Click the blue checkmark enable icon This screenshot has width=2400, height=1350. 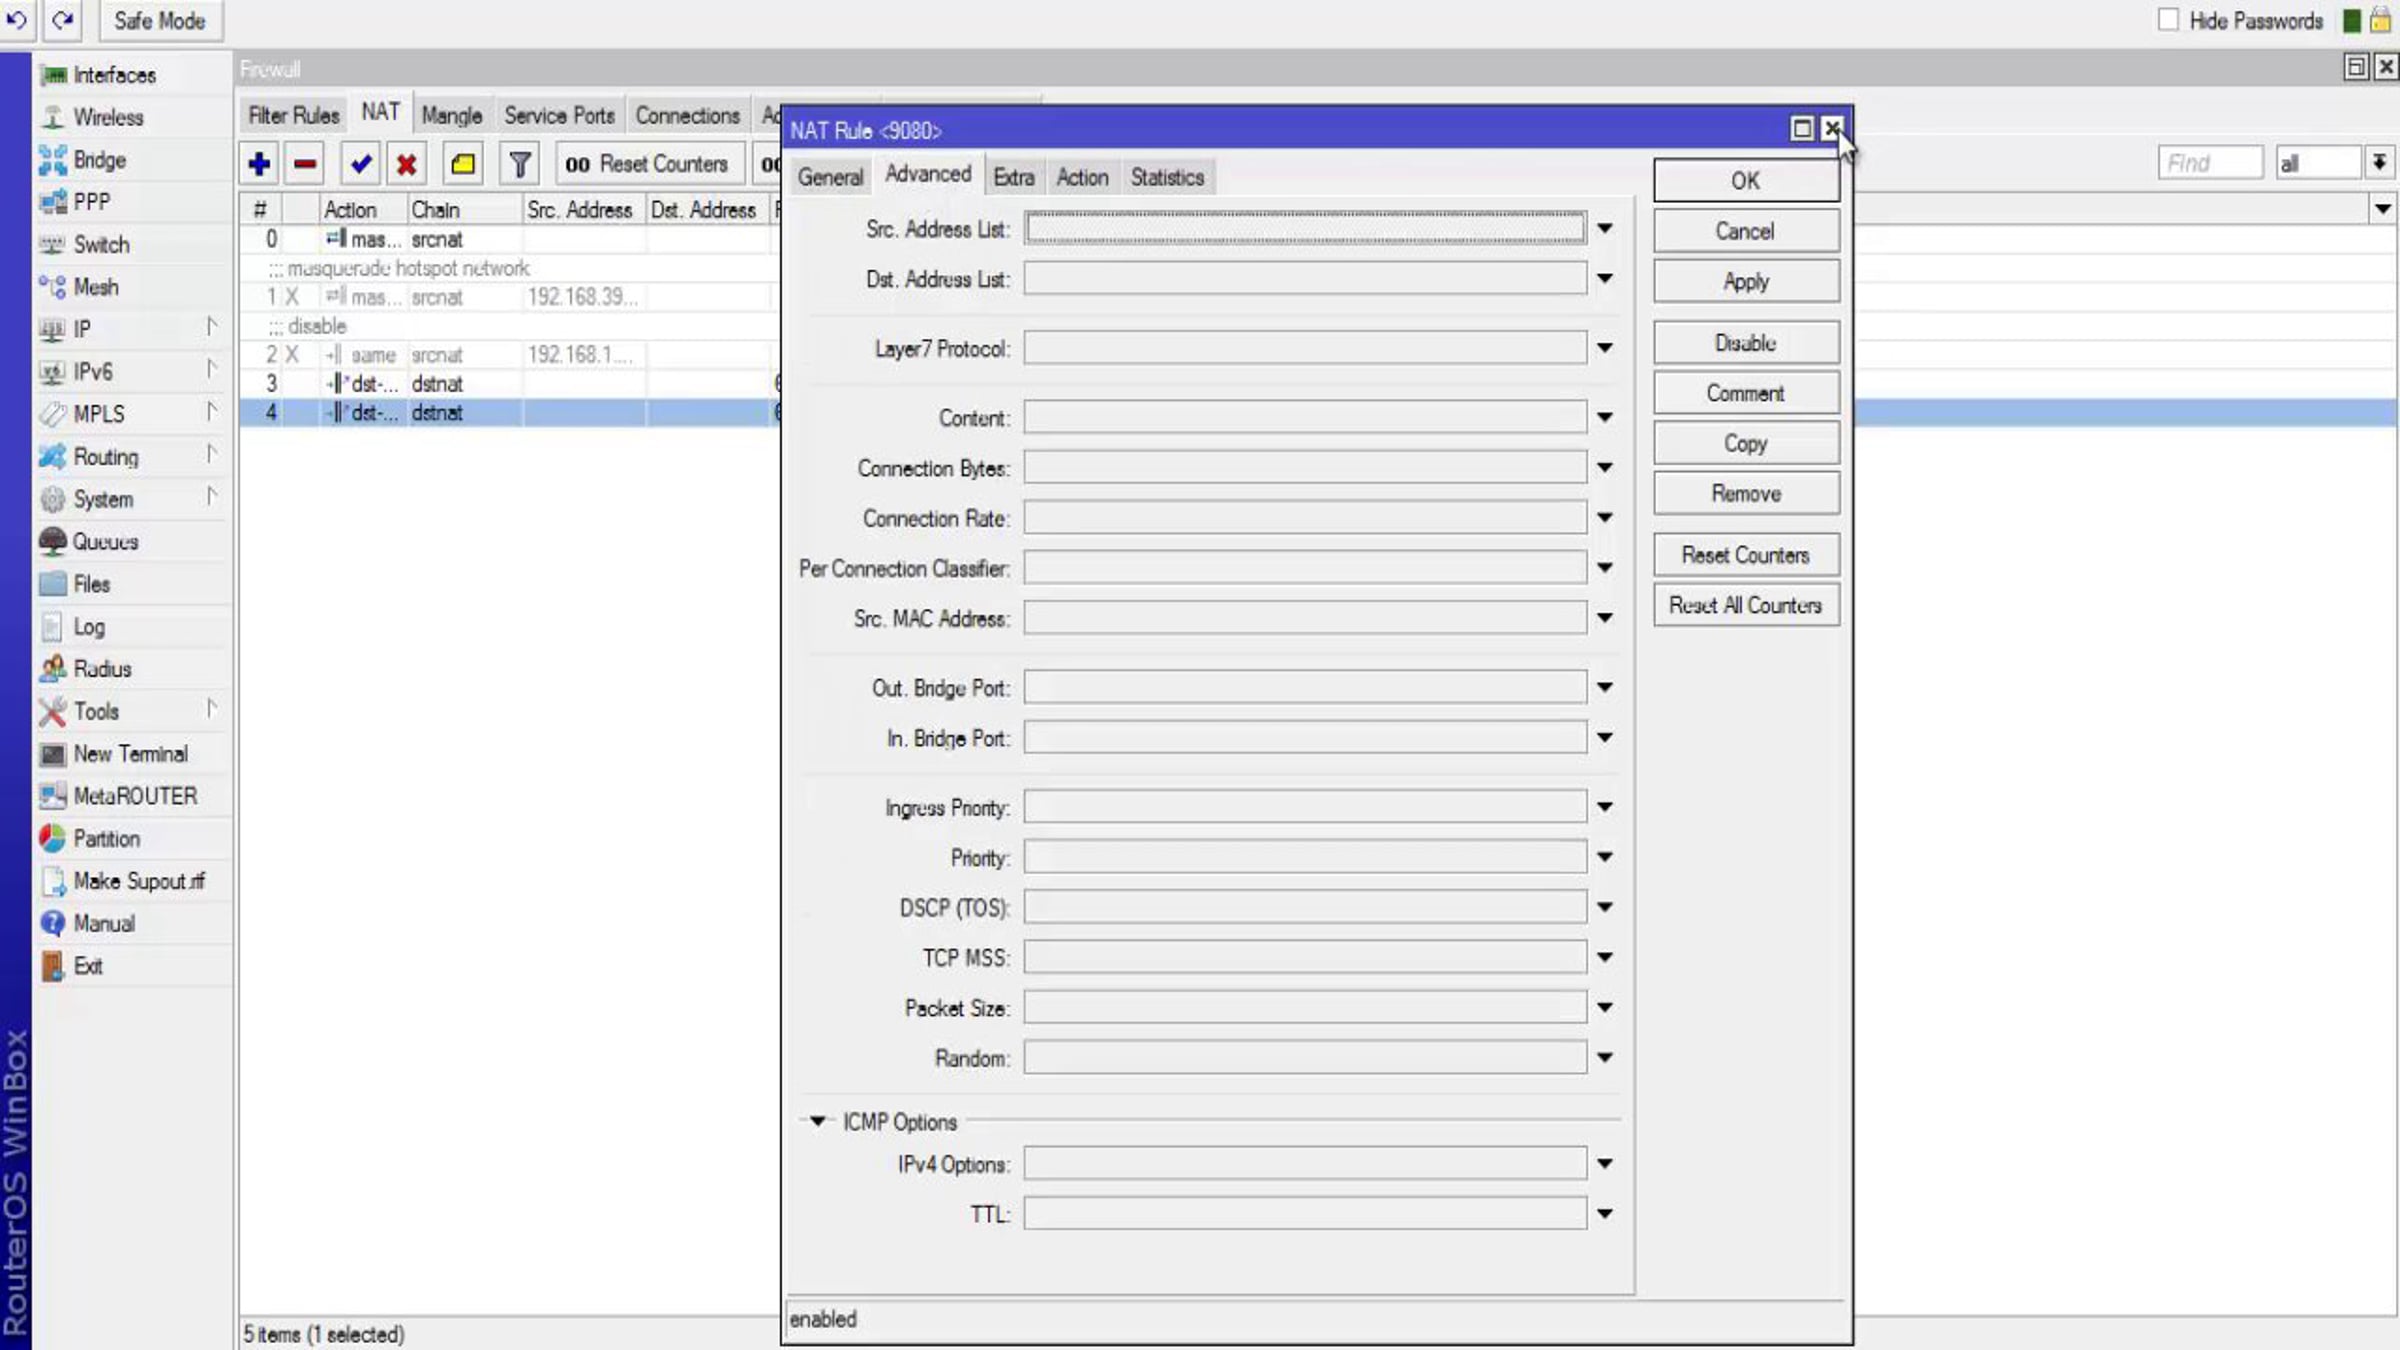click(360, 164)
